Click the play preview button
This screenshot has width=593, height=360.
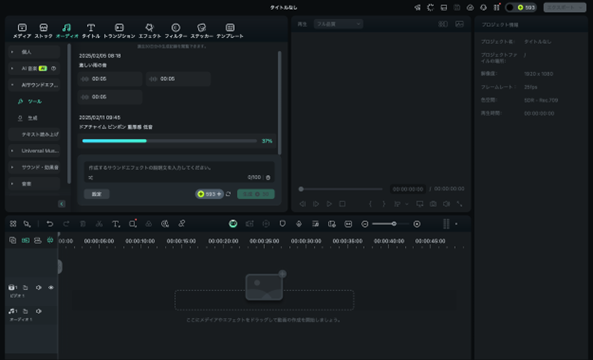pos(329,204)
